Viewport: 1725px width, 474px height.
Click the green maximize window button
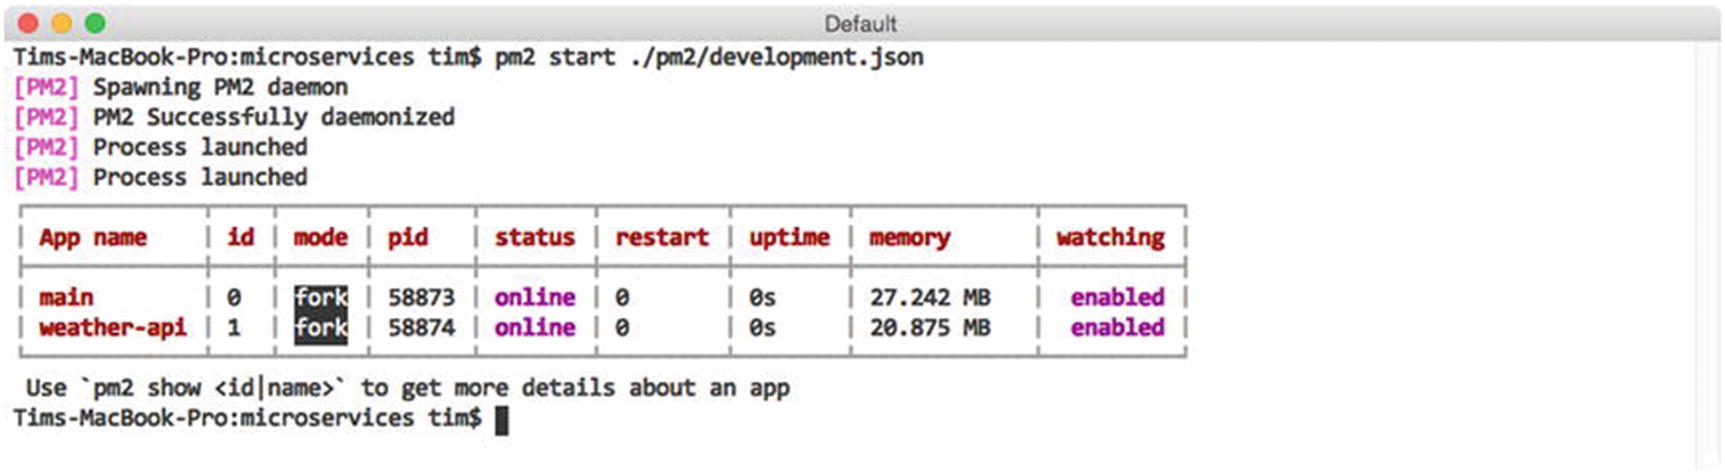pos(94,23)
